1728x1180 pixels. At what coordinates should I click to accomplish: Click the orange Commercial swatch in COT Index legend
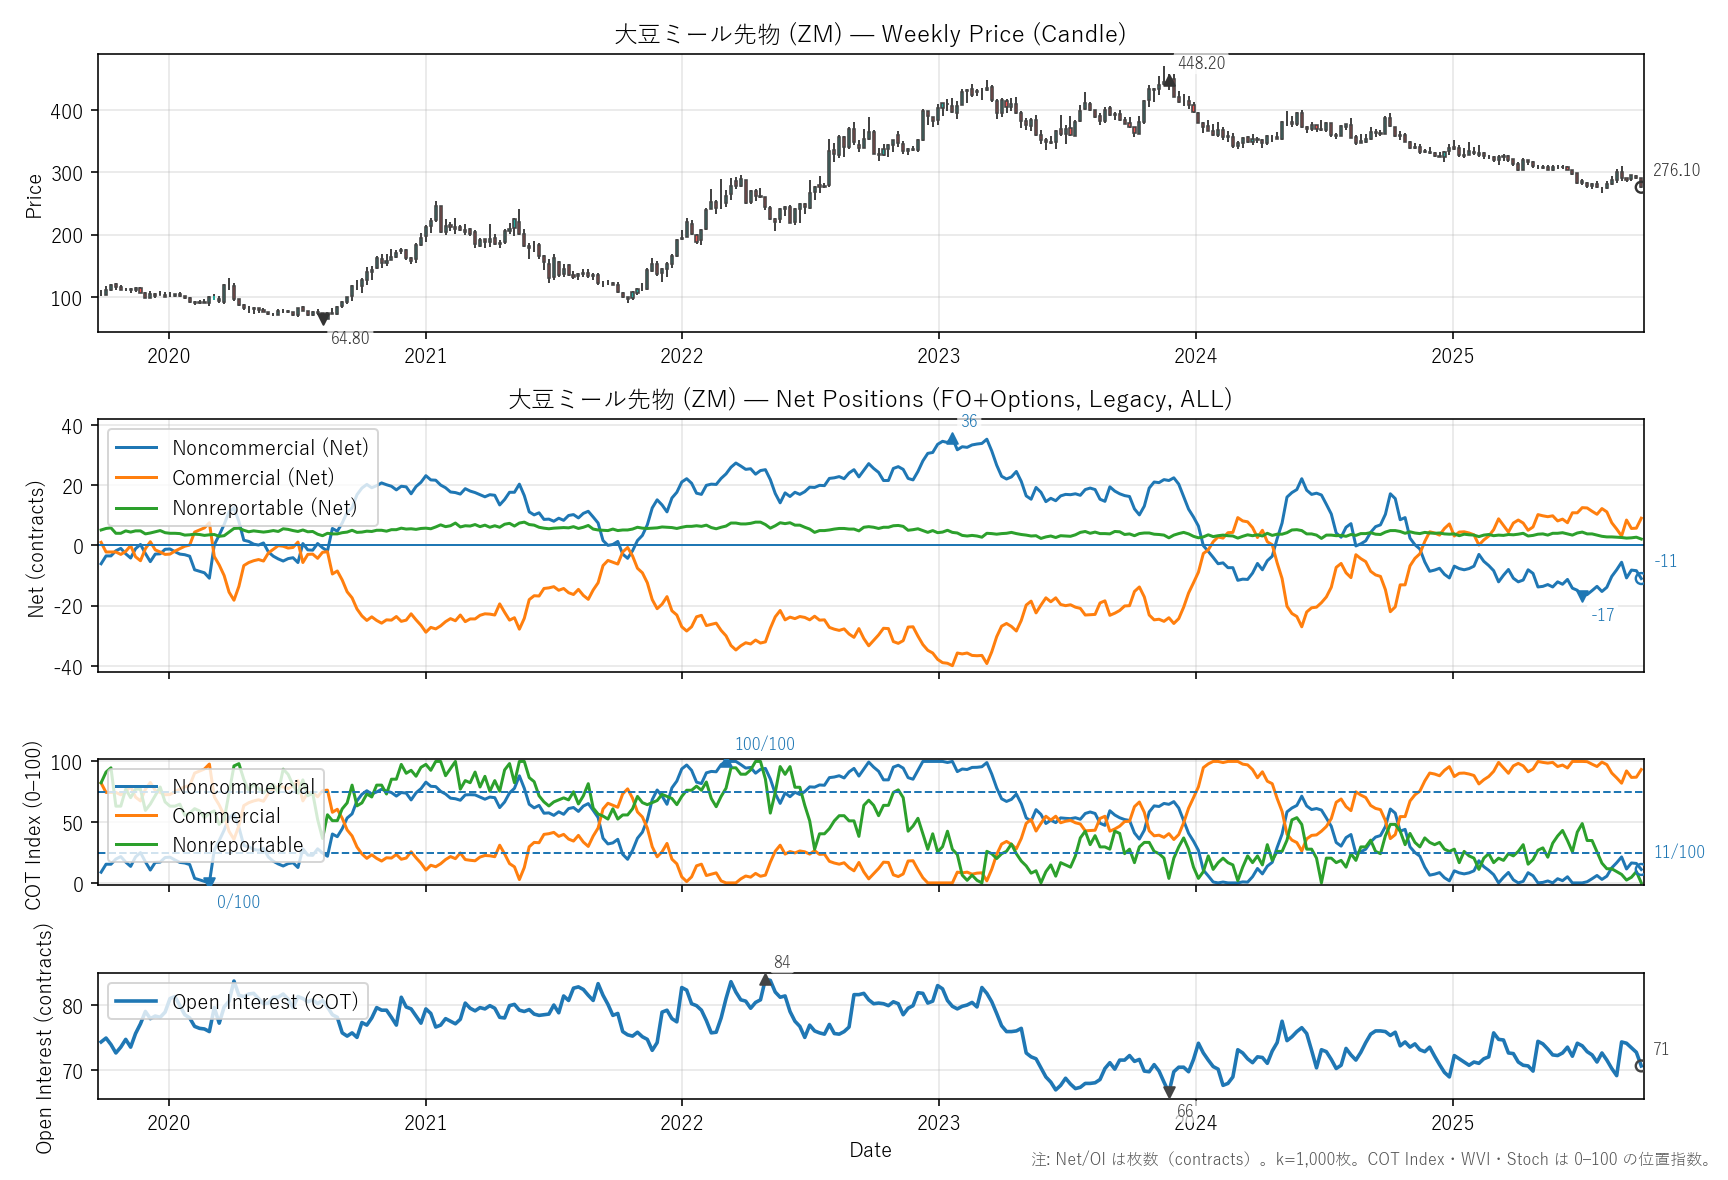click(x=136, y=816)
